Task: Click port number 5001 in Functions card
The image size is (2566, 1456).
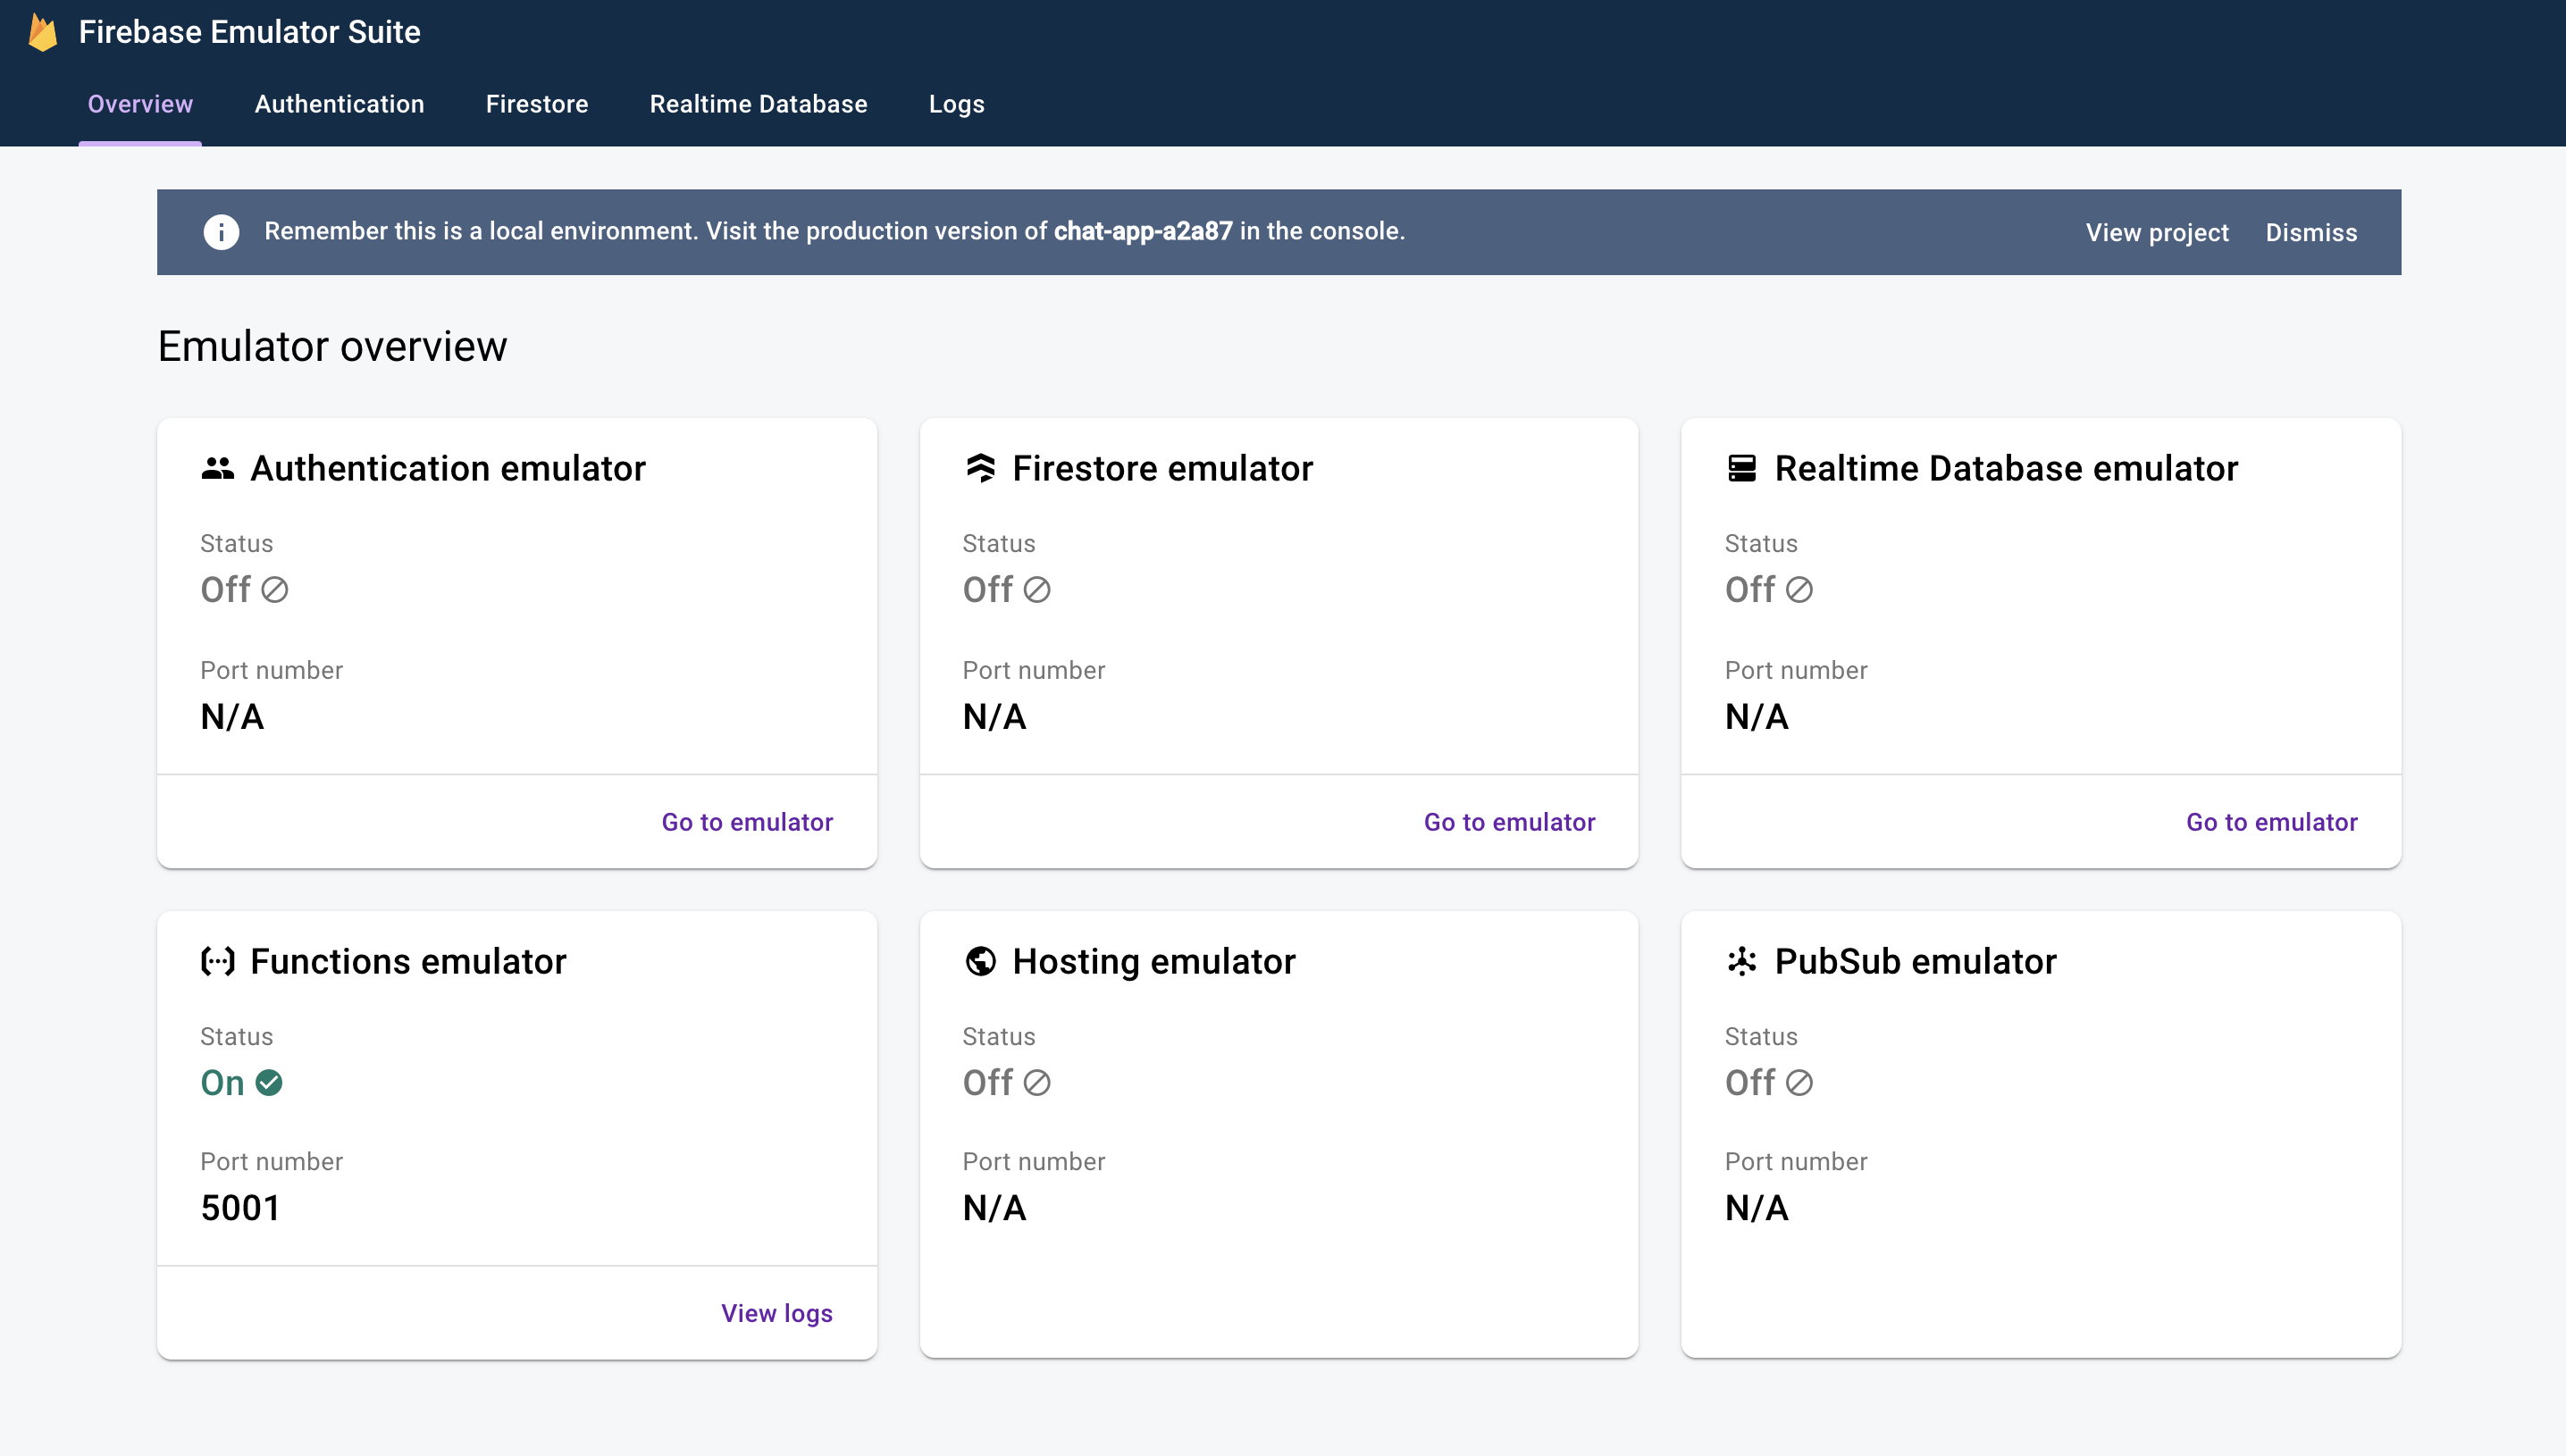Action: (240, 1208)
